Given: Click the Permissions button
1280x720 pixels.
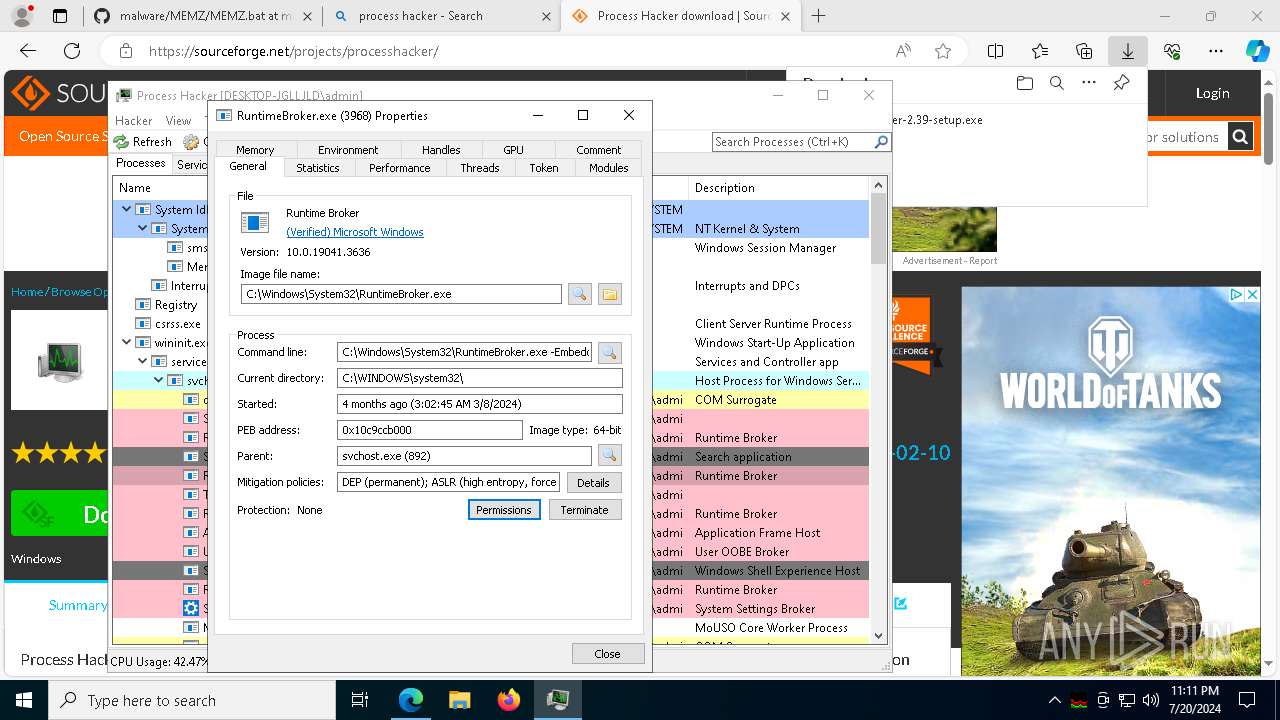Looking at the screenshot, I should coord(504,510).
